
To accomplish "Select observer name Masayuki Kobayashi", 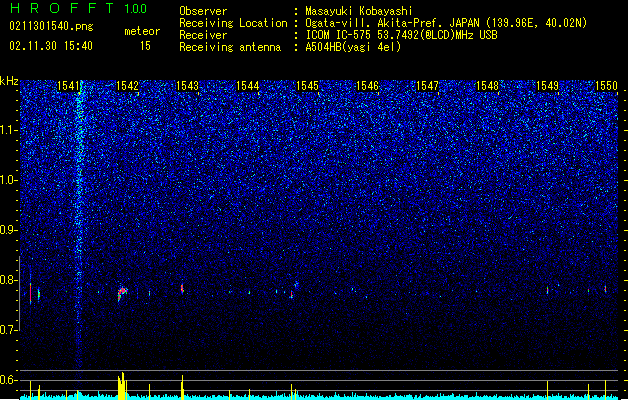I will (x=359, y=11).
